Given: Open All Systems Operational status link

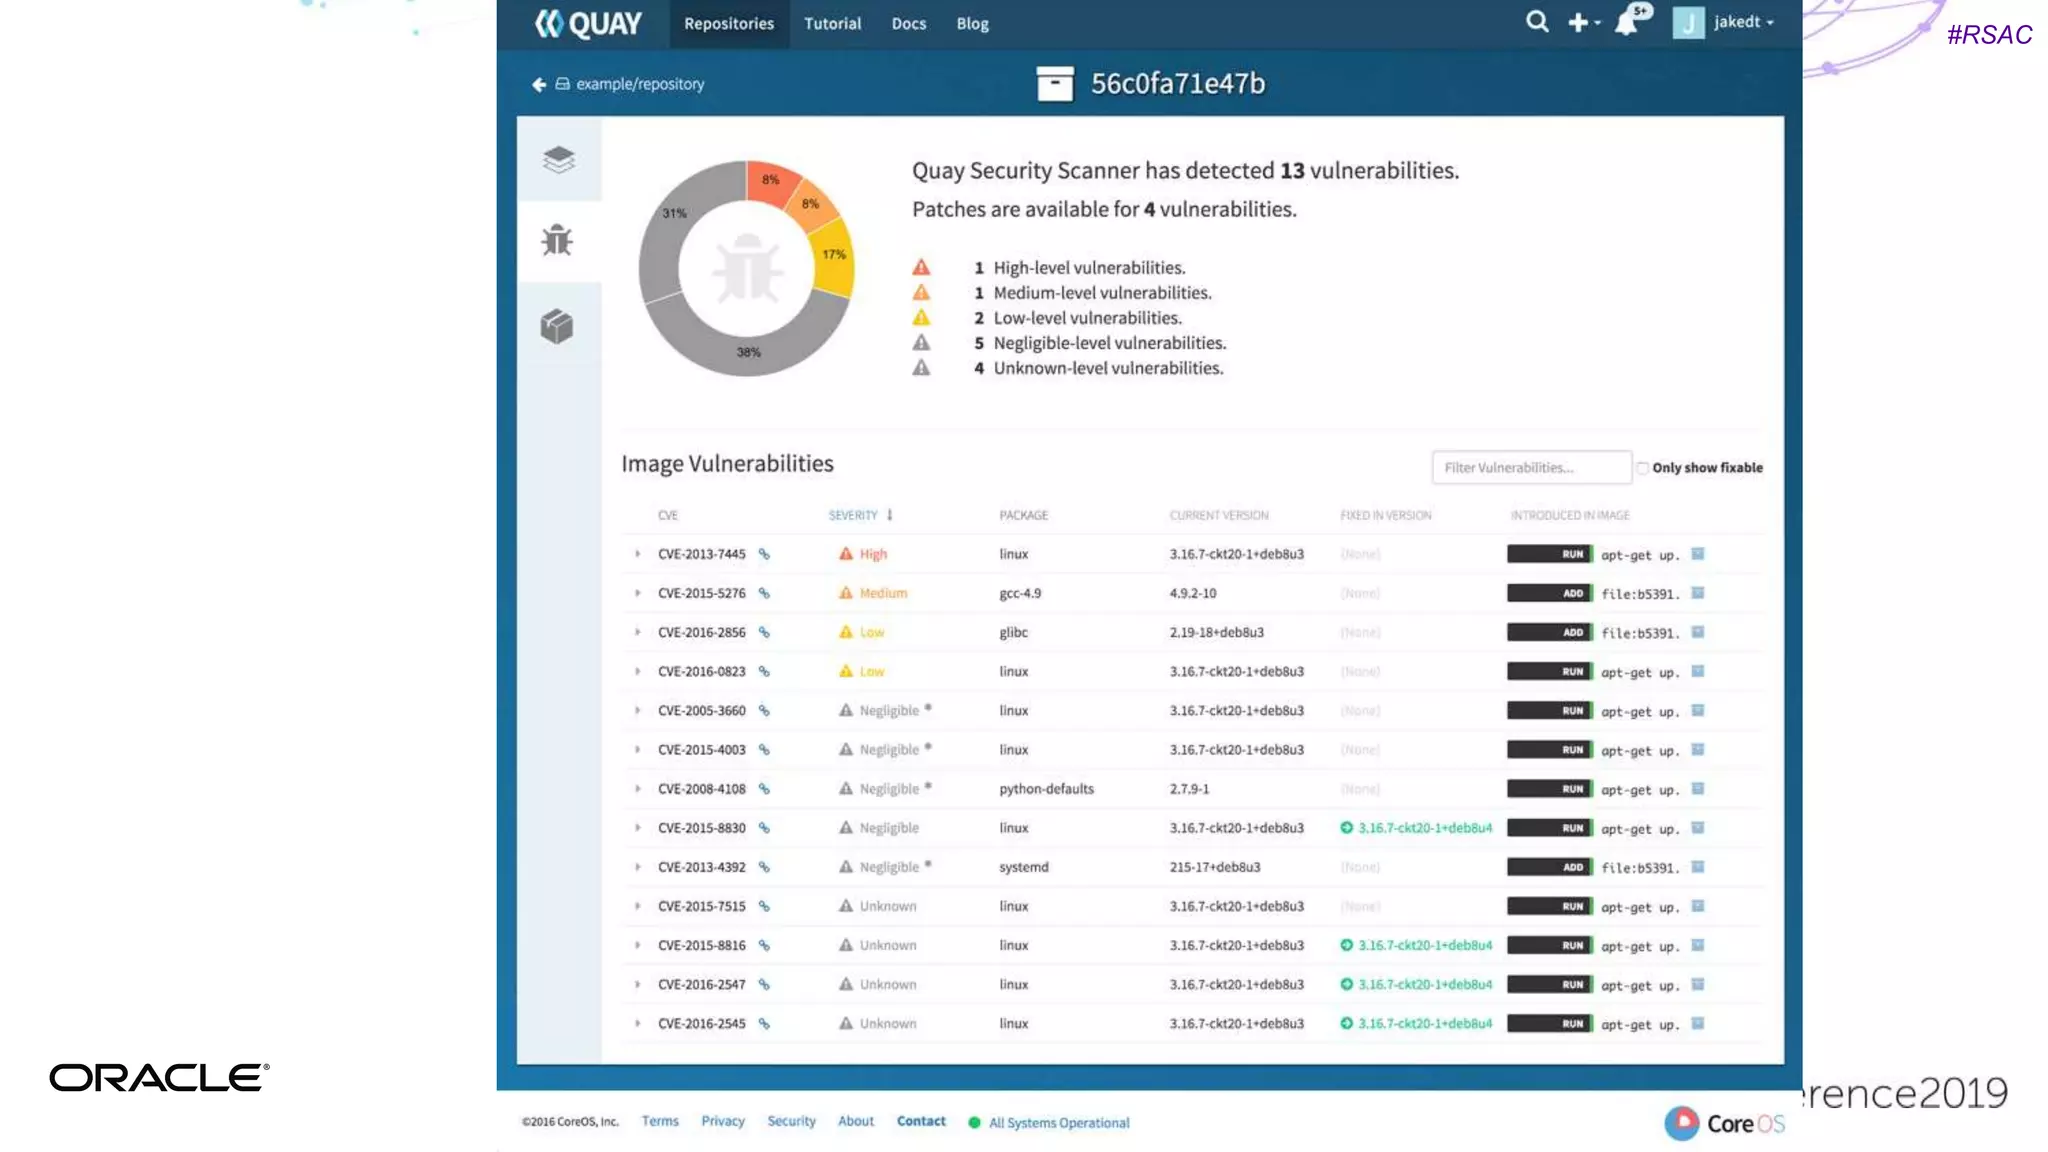Looking at the screenshot, I should [x=1058, y=1123].
